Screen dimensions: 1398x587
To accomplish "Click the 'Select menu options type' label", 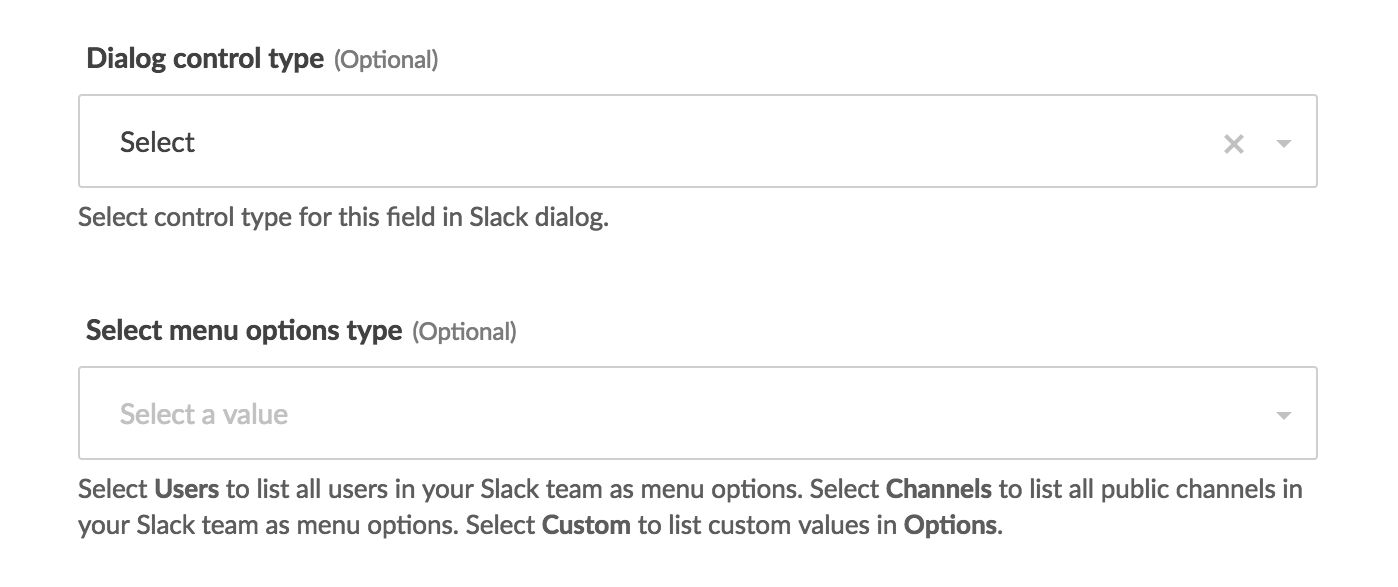I will pyautogui.click(x=244, y=329).
